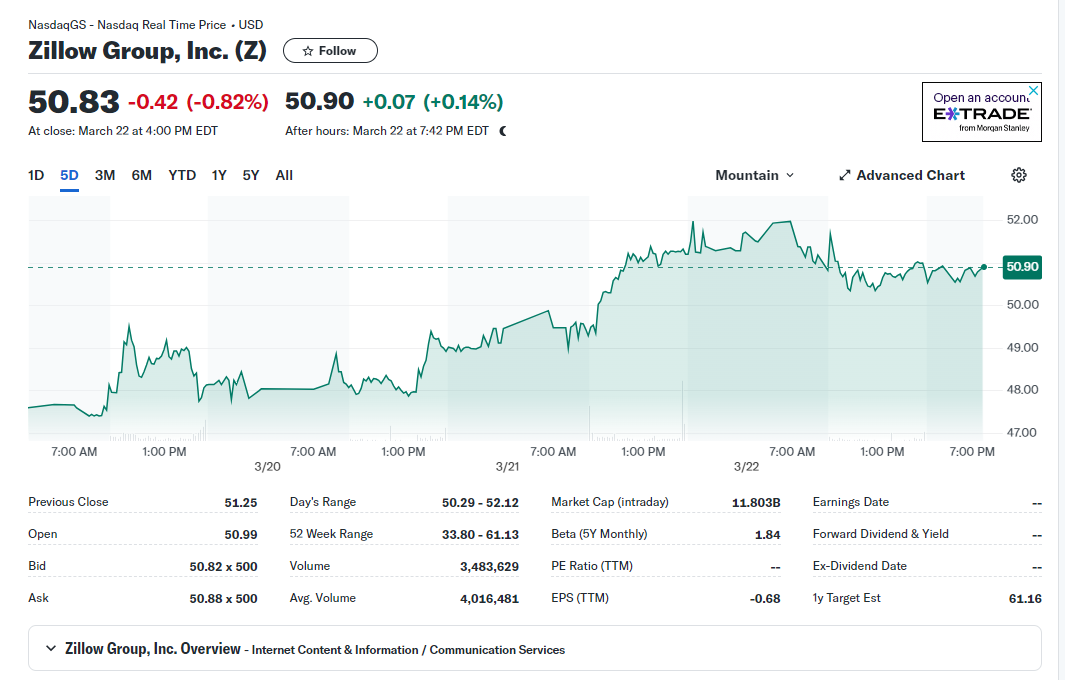Viewport: 1065px width, 680px height.
Task: Open the Advanced Chart link
Action: pyautogui.click(x=902, y=175)
